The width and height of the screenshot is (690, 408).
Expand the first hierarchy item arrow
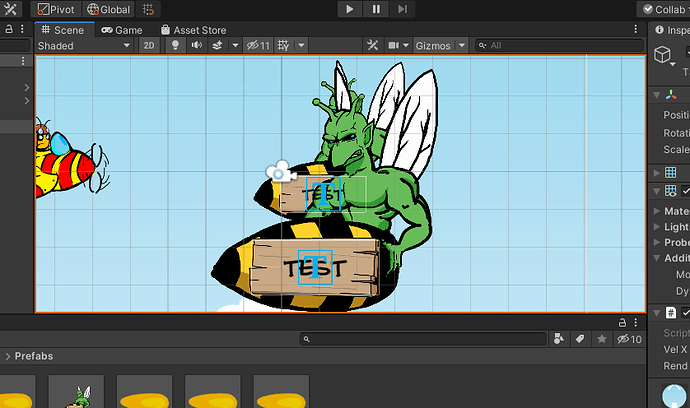(x=27, y=88)
